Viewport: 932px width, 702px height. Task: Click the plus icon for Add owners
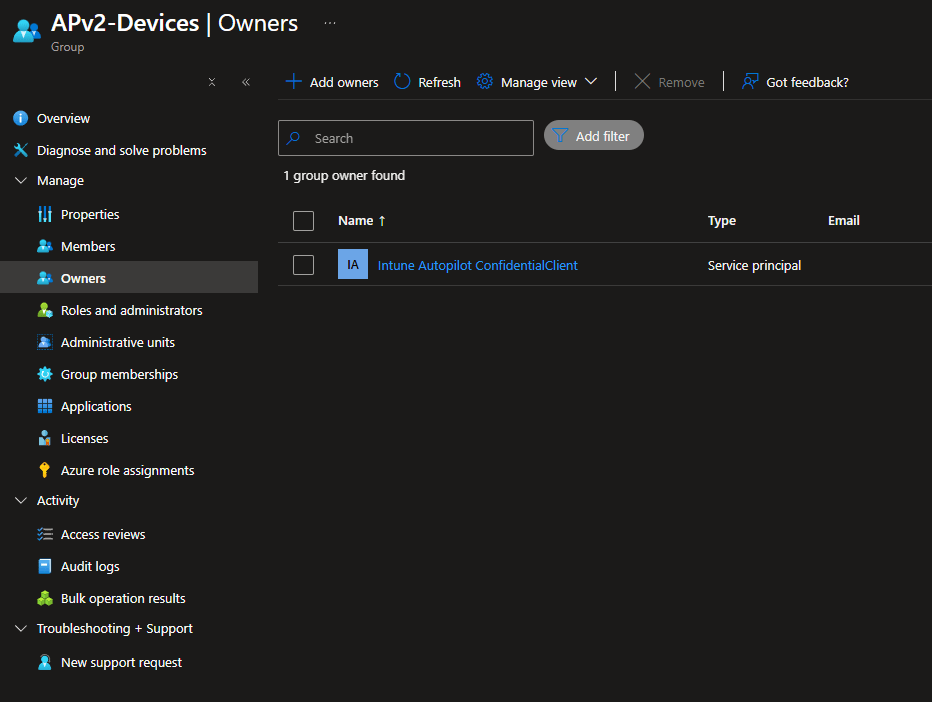(294, 81)
